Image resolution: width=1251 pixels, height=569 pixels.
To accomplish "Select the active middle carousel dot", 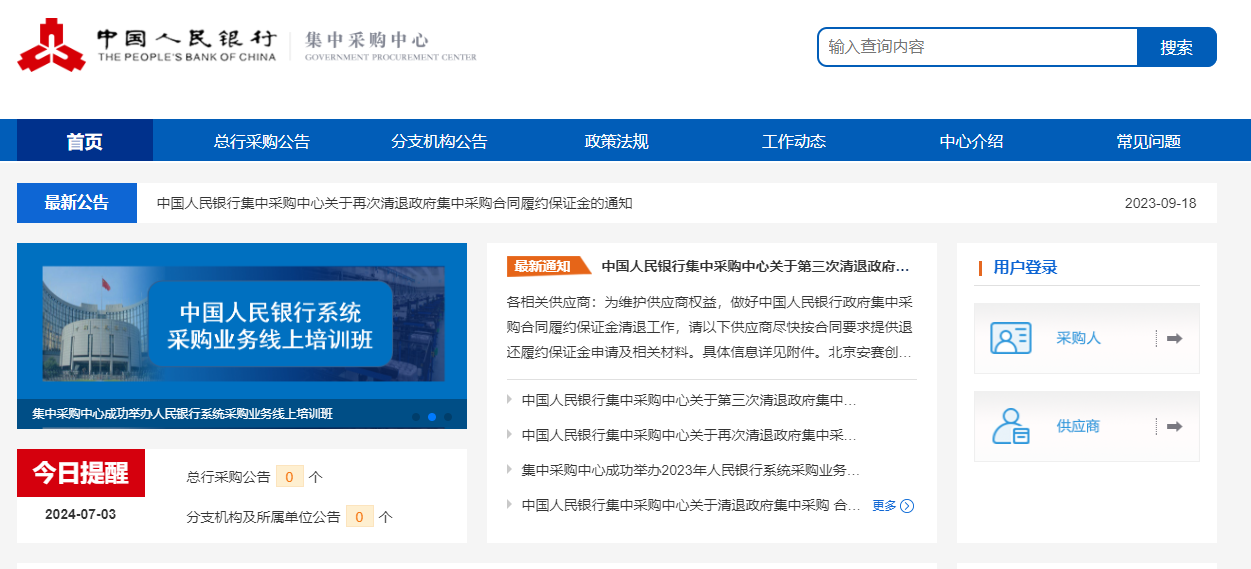I will (432, 416).
